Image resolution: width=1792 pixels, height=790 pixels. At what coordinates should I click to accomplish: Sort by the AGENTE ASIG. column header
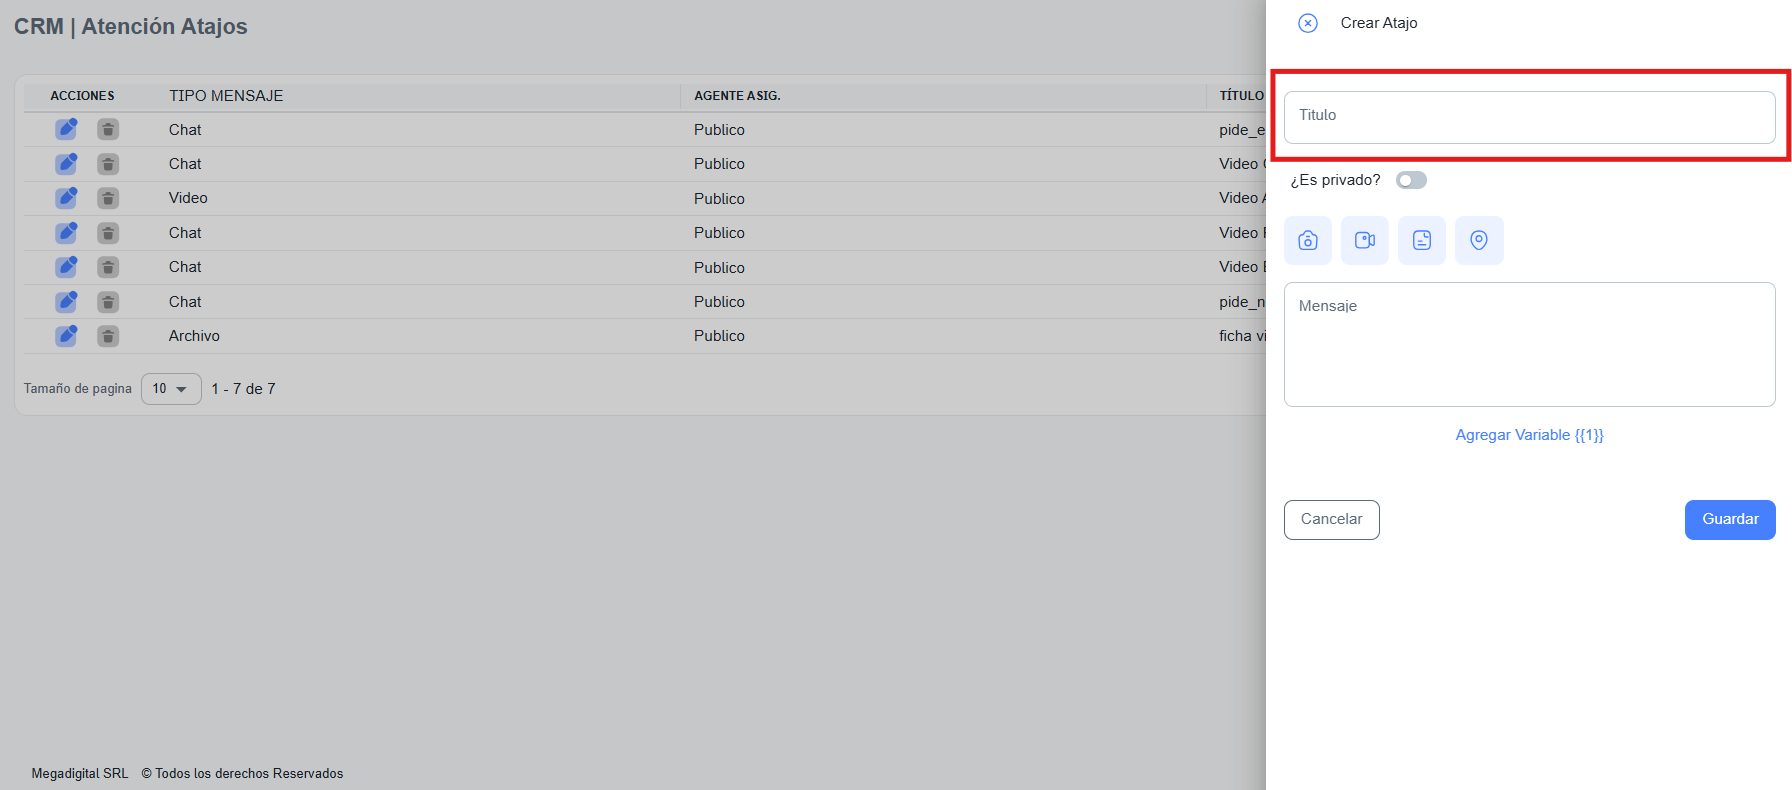click(x=737, y=96)
